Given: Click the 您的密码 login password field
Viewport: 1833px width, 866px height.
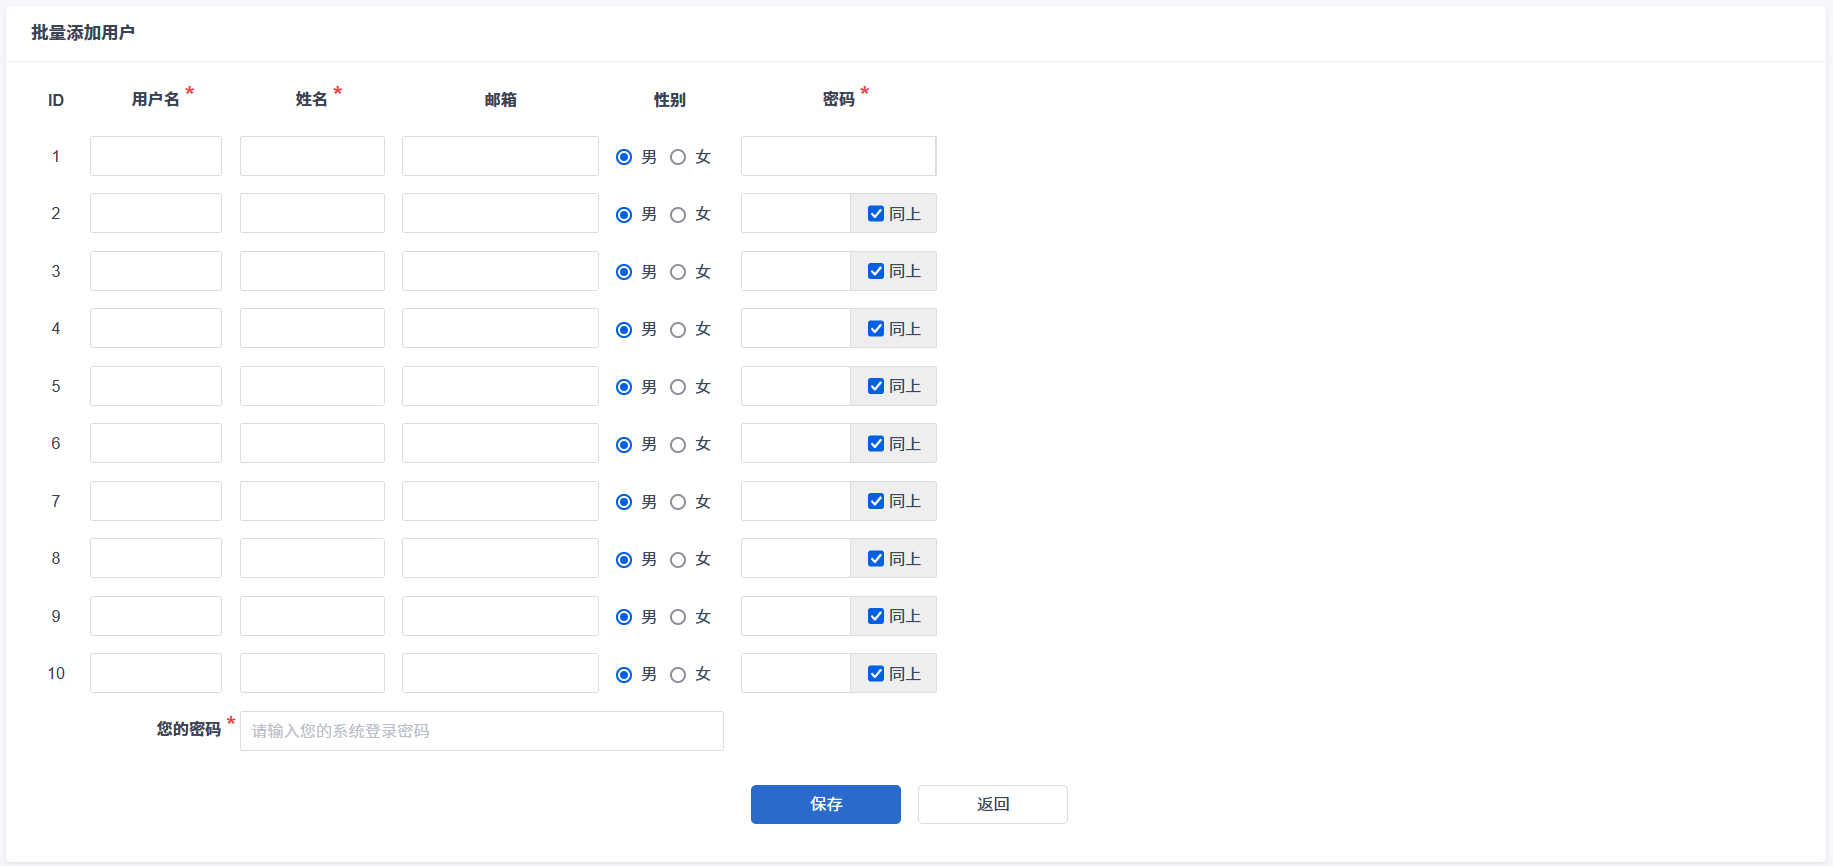Looking at the screenshot, I should (x=481, y=731).
